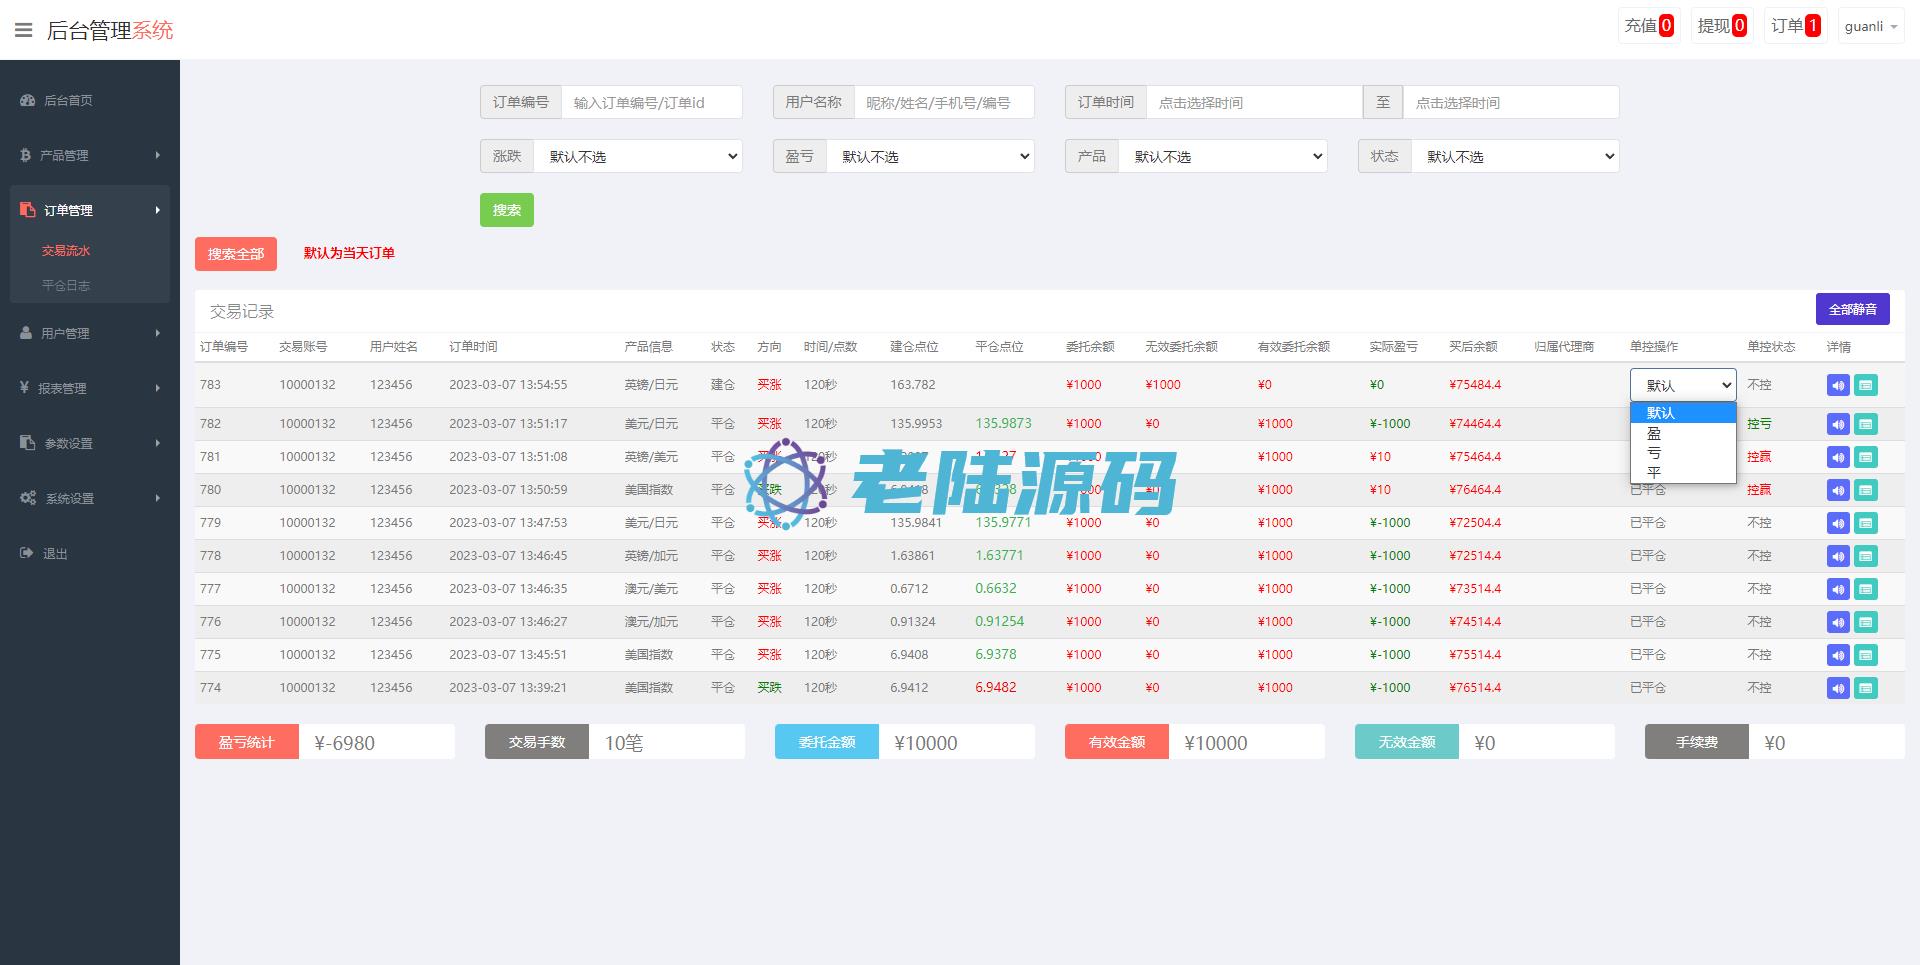The width and height of the screenshot is (1920, 965).
Task: Open the 状态 filter dropdown
Action: click(x=1515, y=156)
